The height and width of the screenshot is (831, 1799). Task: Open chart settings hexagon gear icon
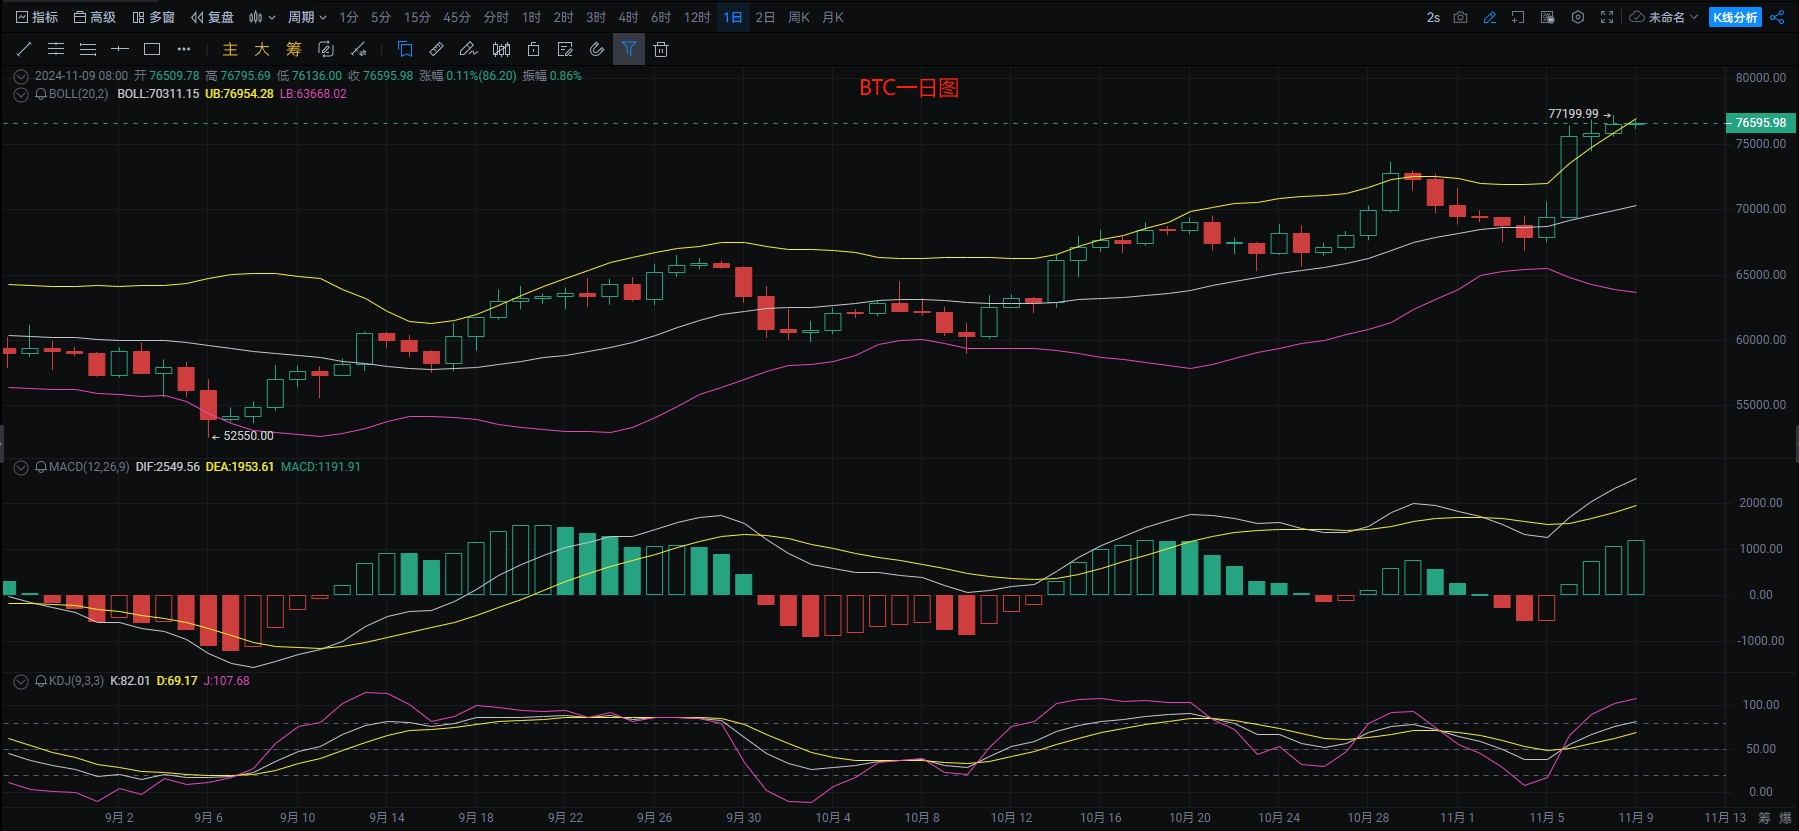click(x=1578, y=17)
